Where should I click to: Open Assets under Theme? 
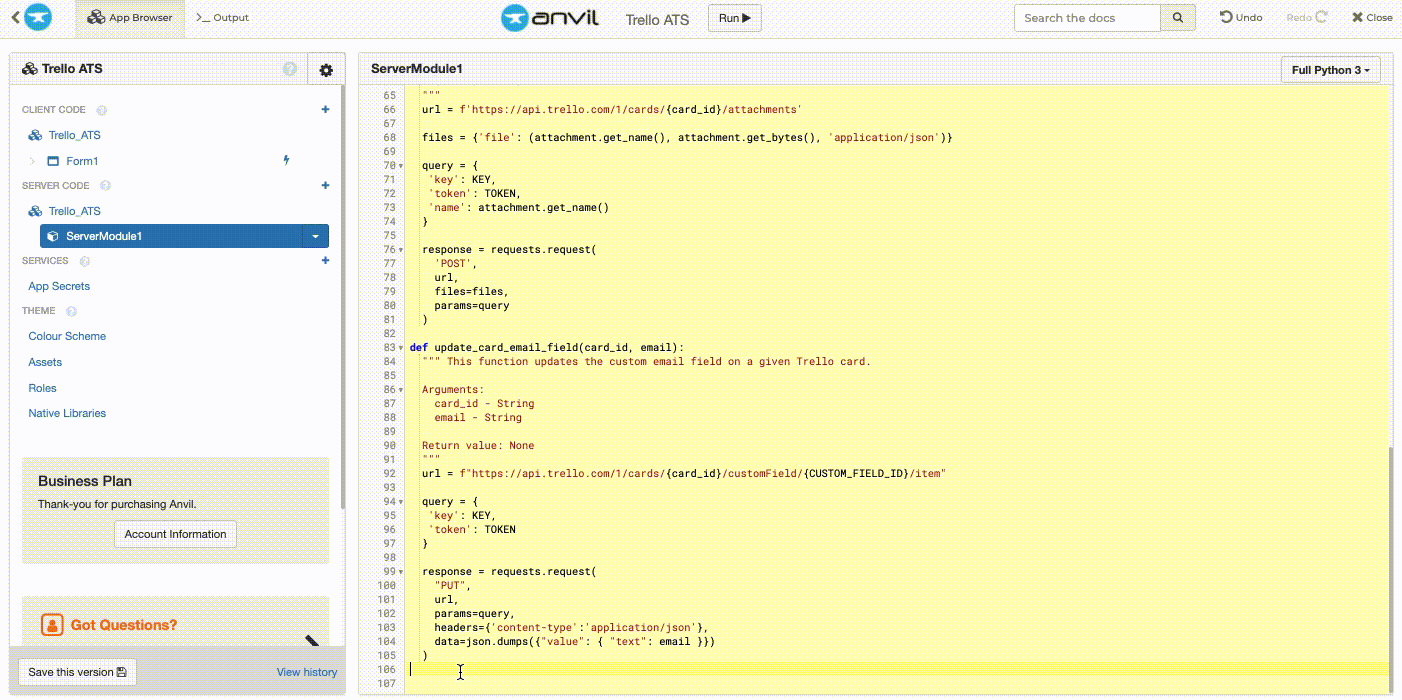click(x=45, y=362)
